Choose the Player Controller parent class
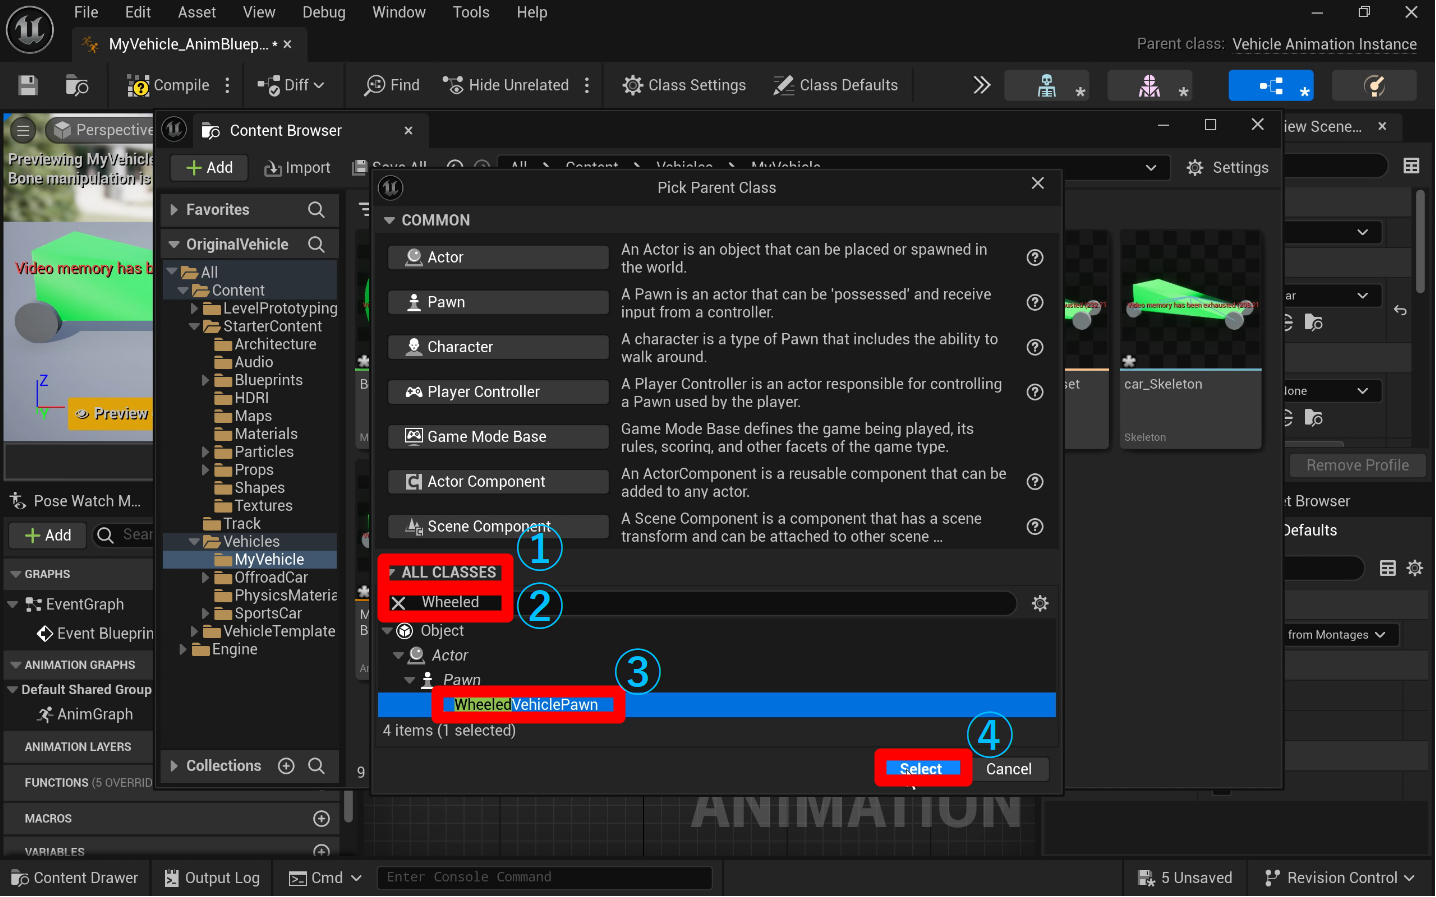 498,392
